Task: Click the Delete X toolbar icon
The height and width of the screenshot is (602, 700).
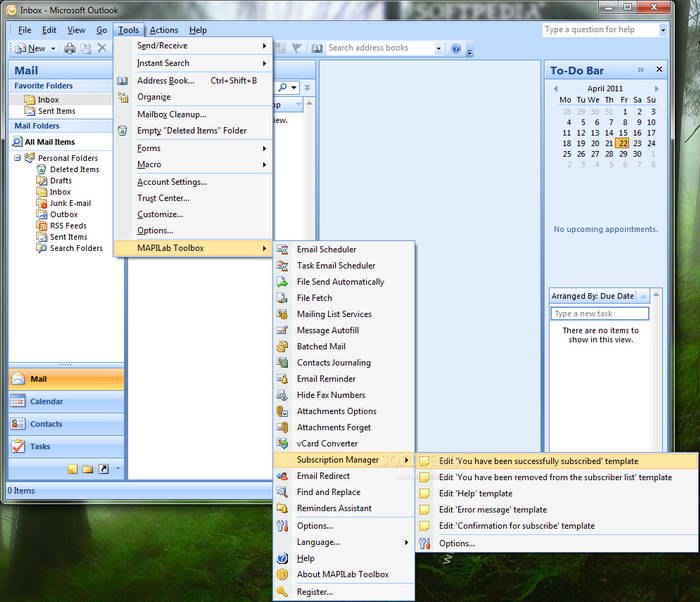Action: [102, 48]
